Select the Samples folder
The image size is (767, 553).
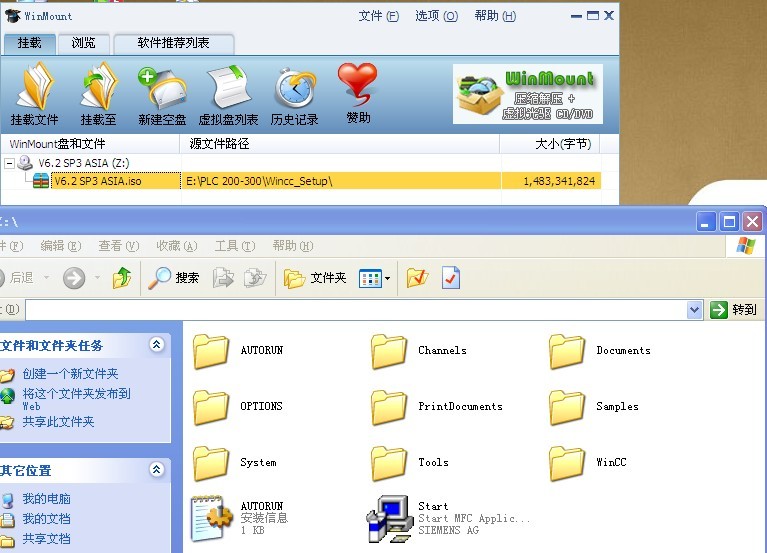click(593, 406)
